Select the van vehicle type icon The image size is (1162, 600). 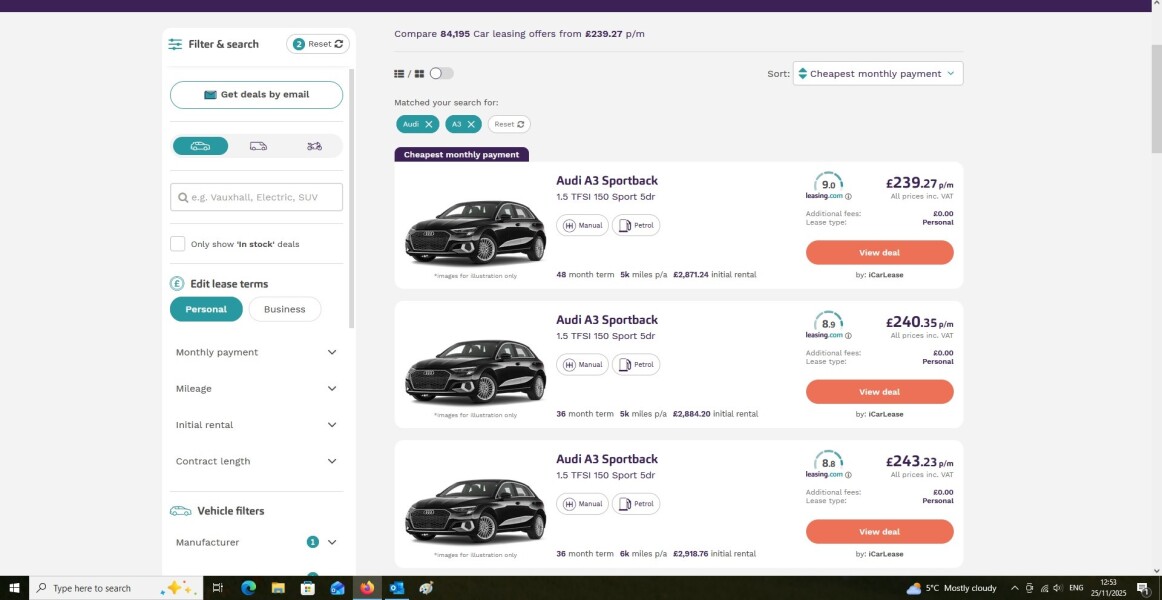click(x=258, y=146)
